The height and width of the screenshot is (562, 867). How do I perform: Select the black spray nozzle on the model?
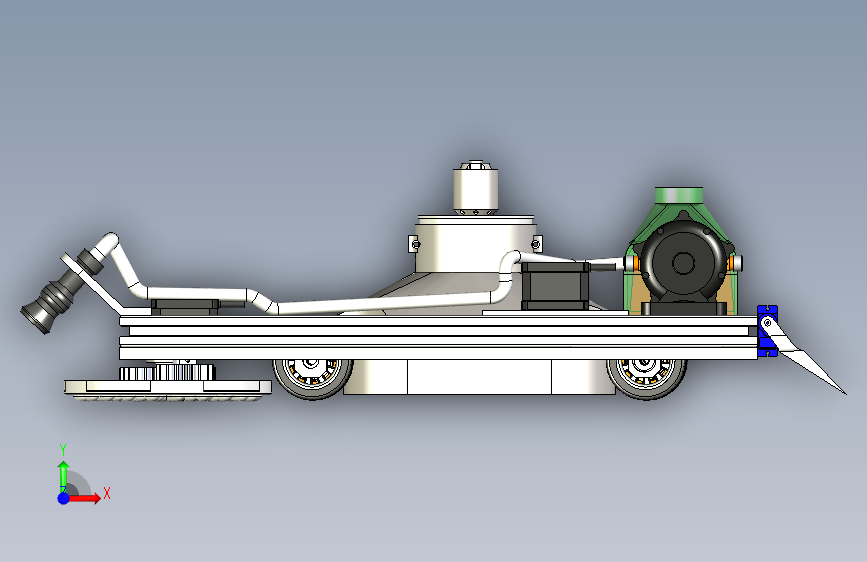tap(60, 292)
